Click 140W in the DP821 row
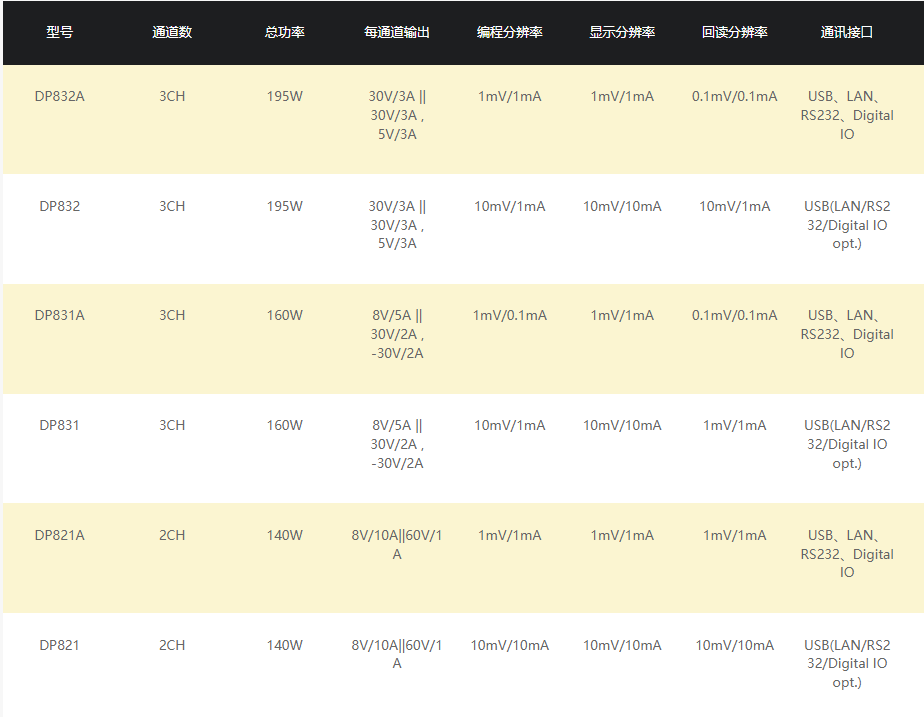The width and height of the screenshot is (924, 717). [x=285, y=645]
